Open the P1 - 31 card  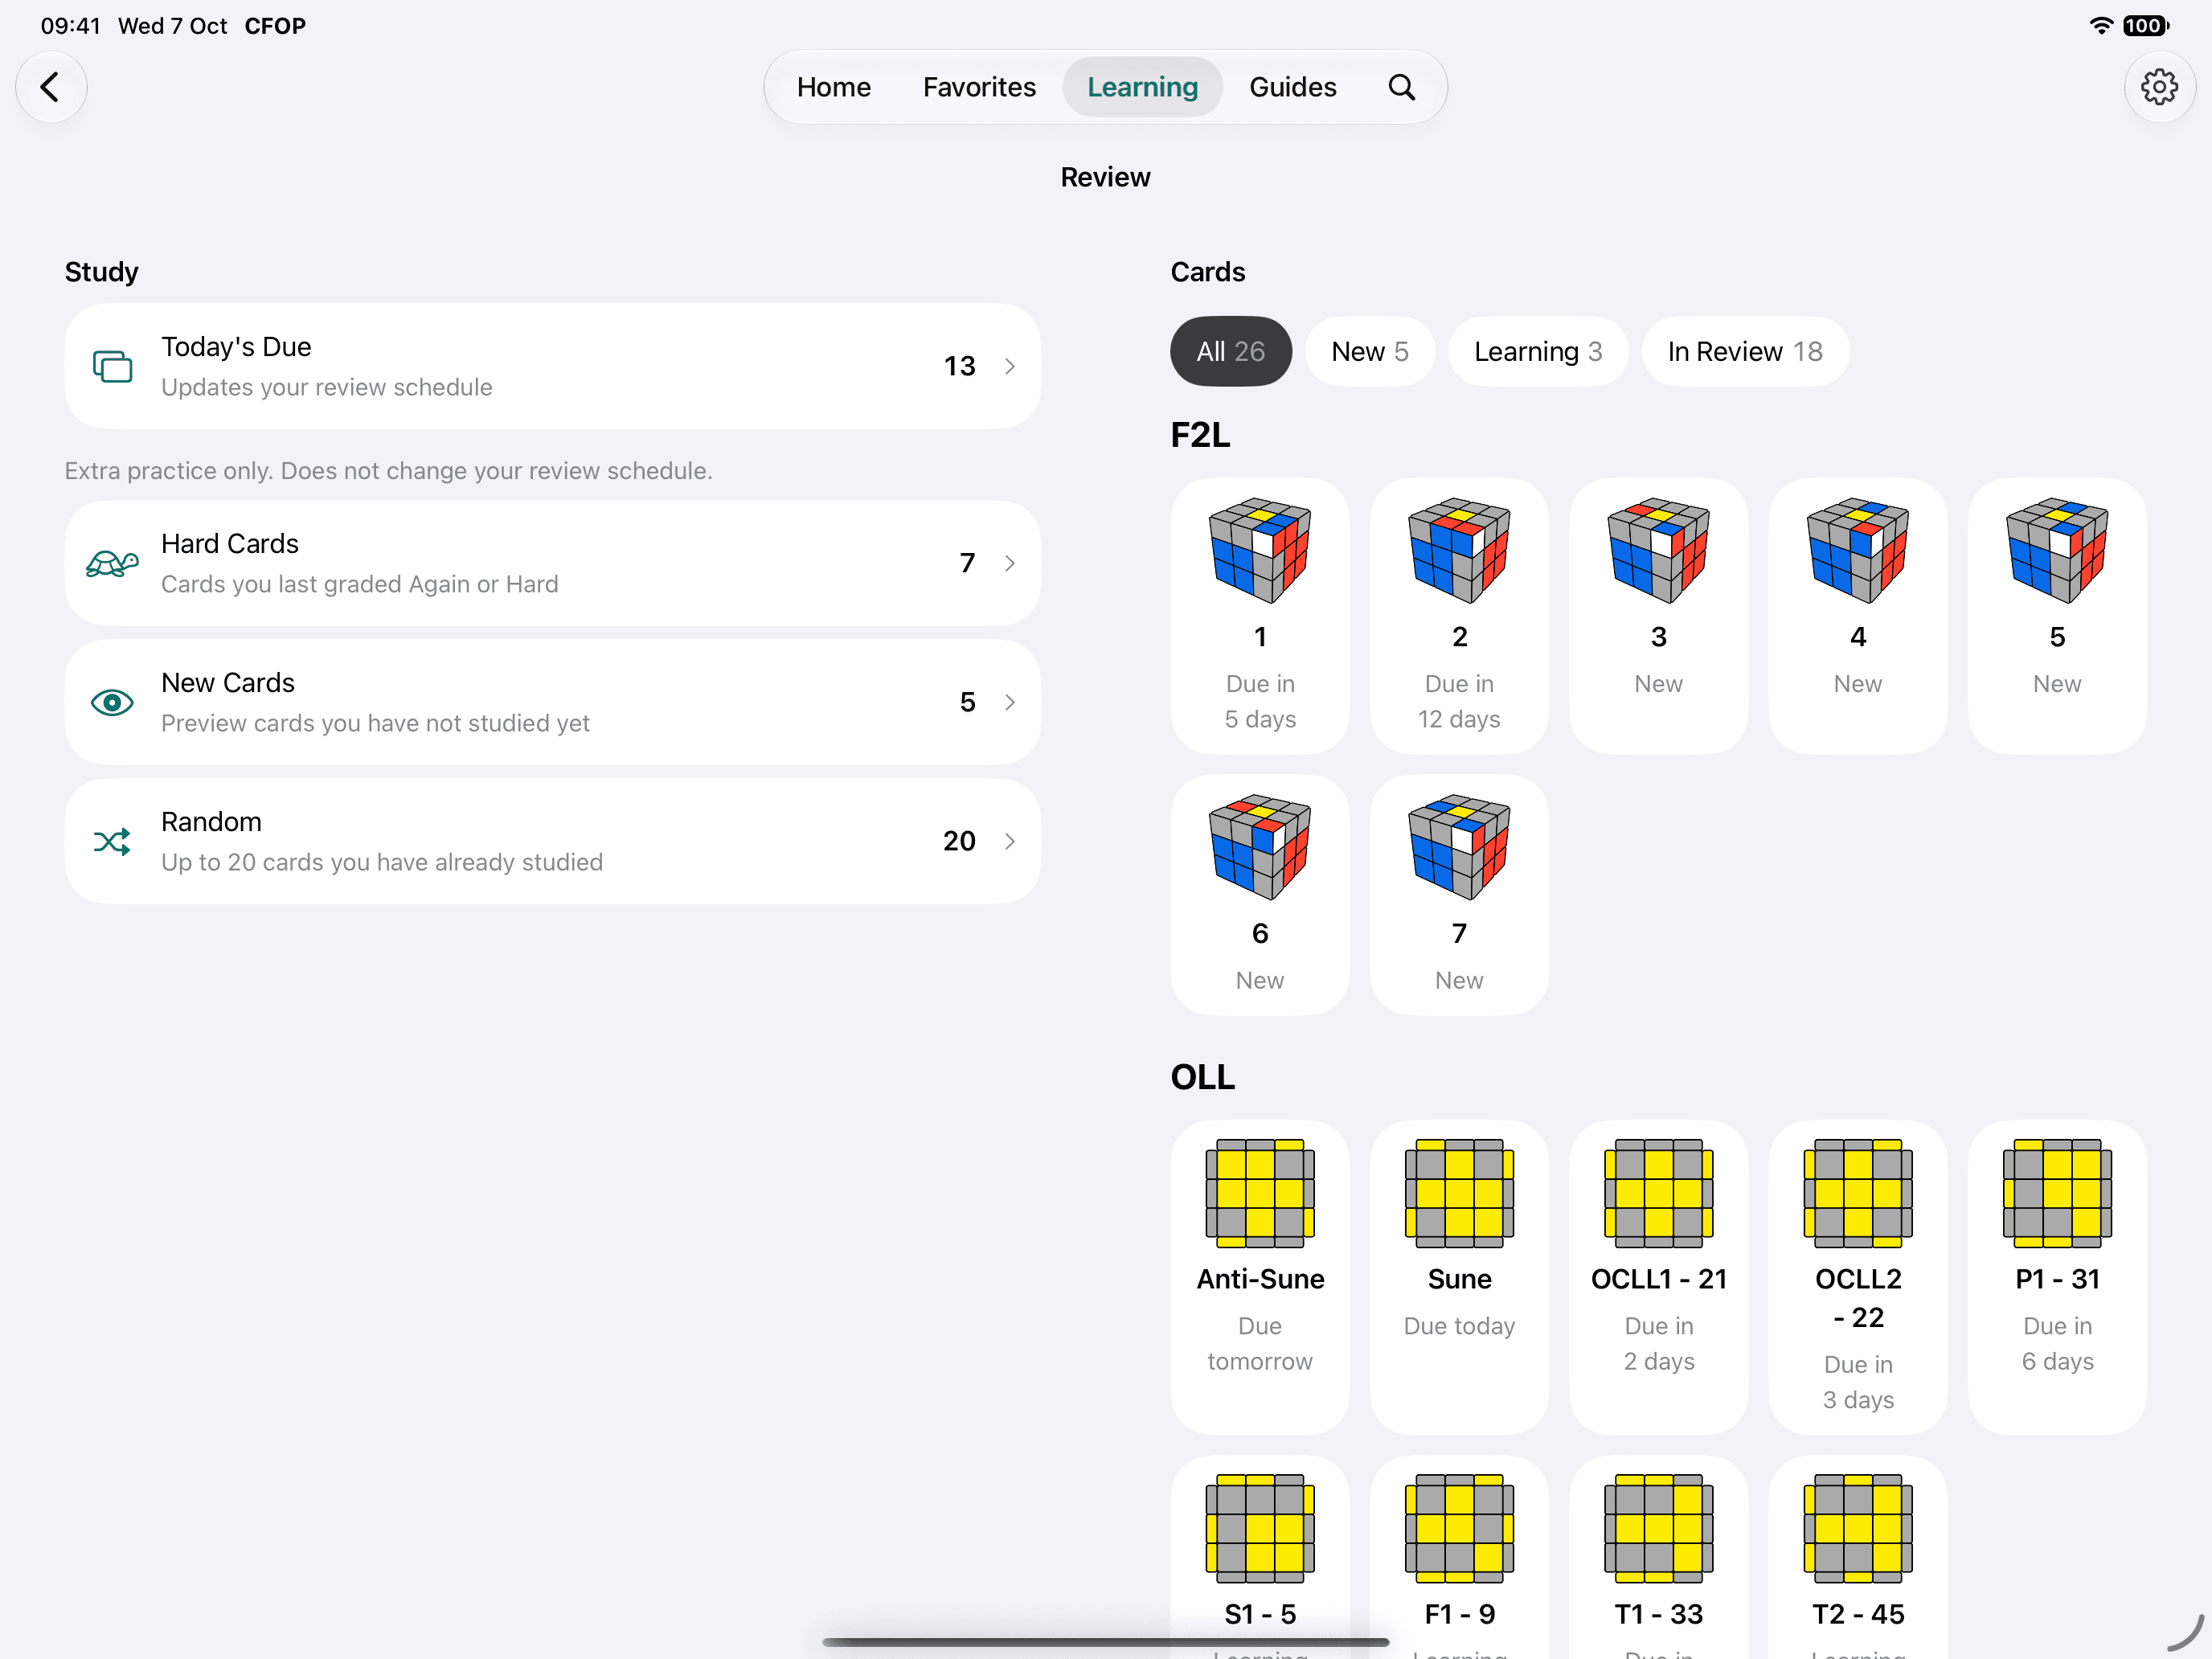(x=2056, y=1277)
